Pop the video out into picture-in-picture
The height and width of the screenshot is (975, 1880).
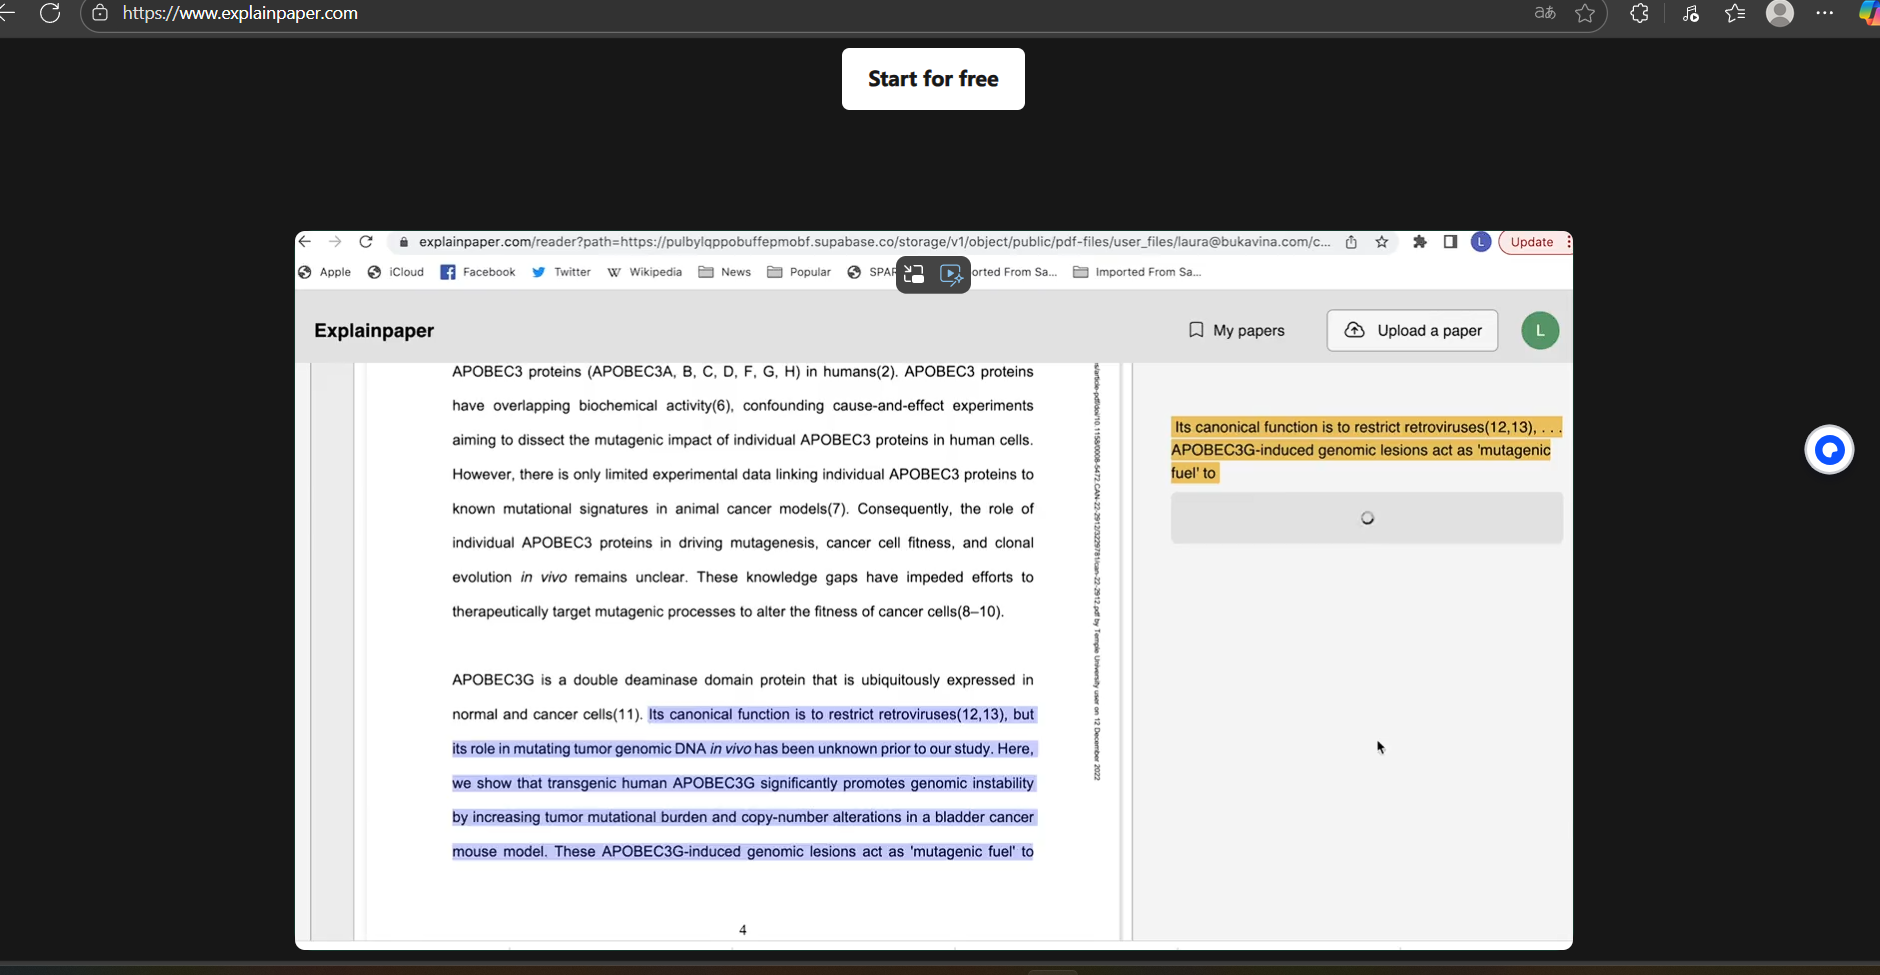click(x=914, y=274)
